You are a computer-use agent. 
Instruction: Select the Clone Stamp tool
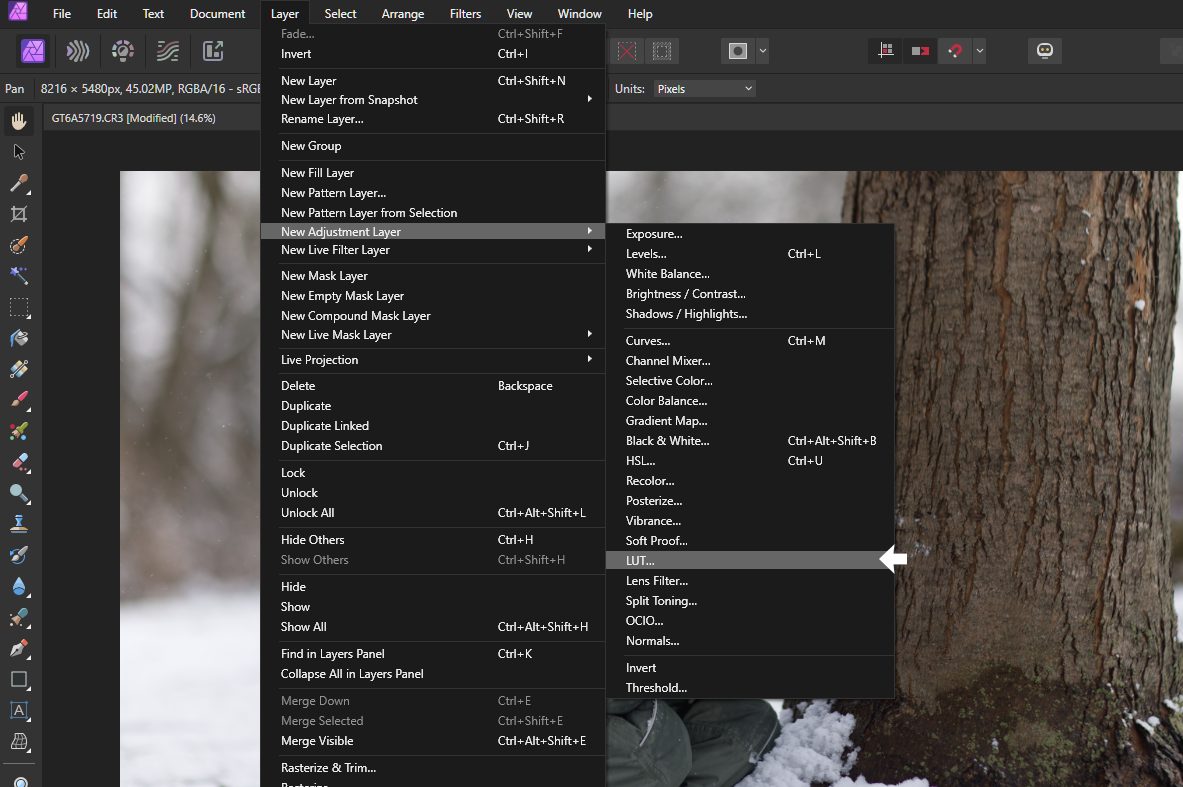click(19, 524)
